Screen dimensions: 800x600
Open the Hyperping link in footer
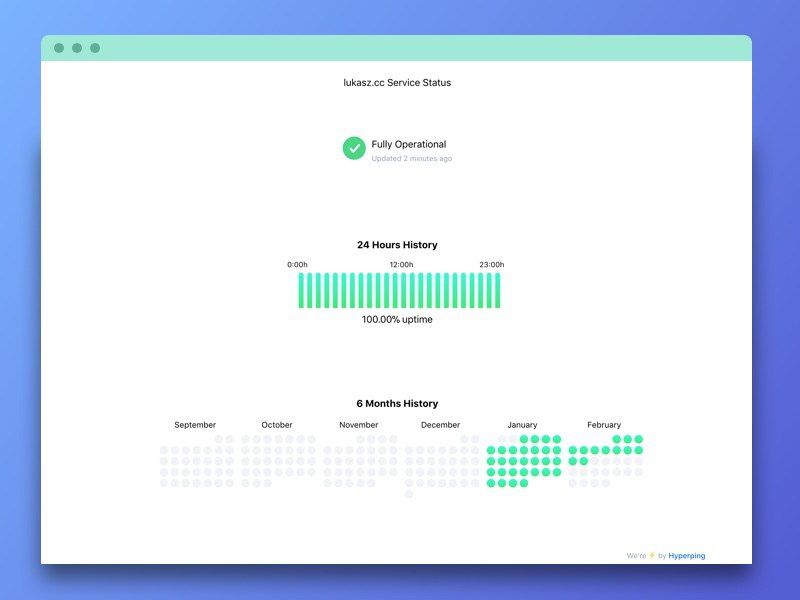click(x=687, y=556)
